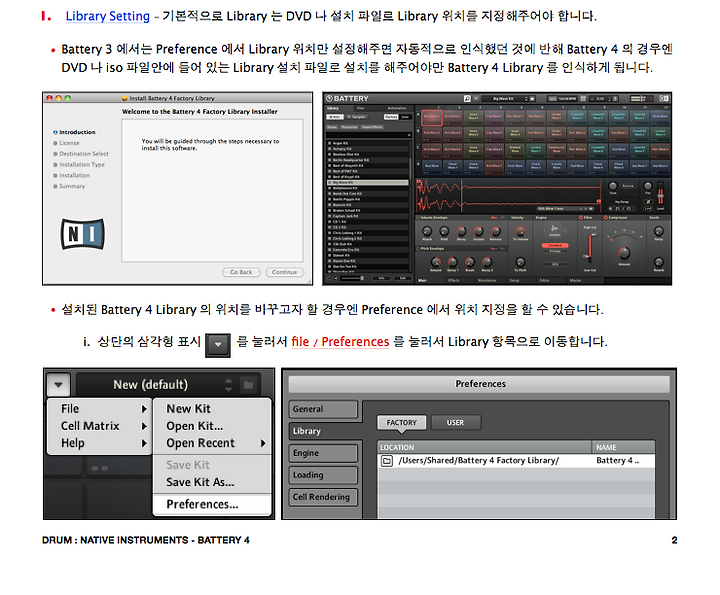Click the Reverb send knob
Viewport: 720px width, 595px height.
point(659,262)
